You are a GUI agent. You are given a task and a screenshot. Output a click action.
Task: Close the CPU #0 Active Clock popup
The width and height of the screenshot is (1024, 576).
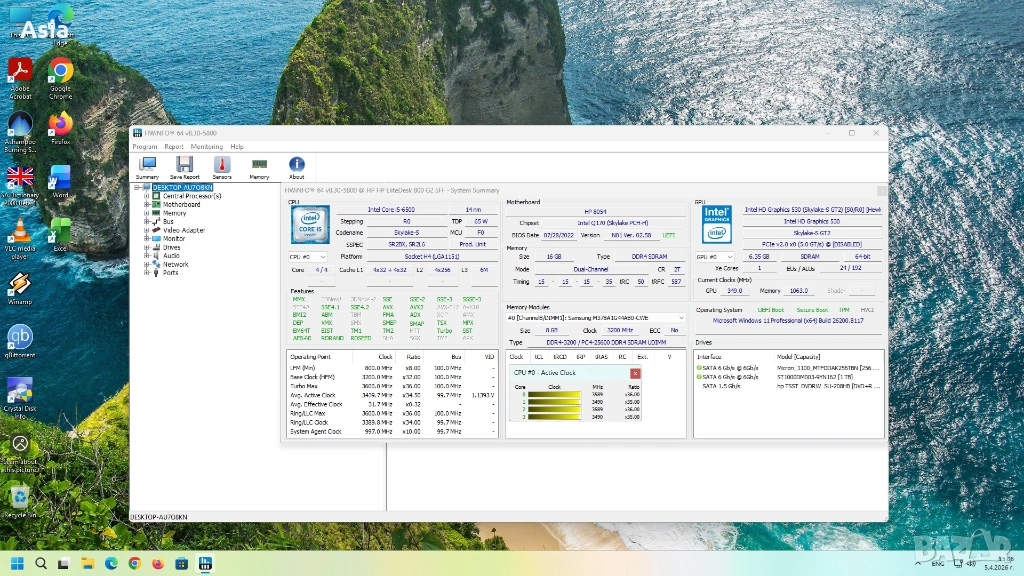pos(635,373)
